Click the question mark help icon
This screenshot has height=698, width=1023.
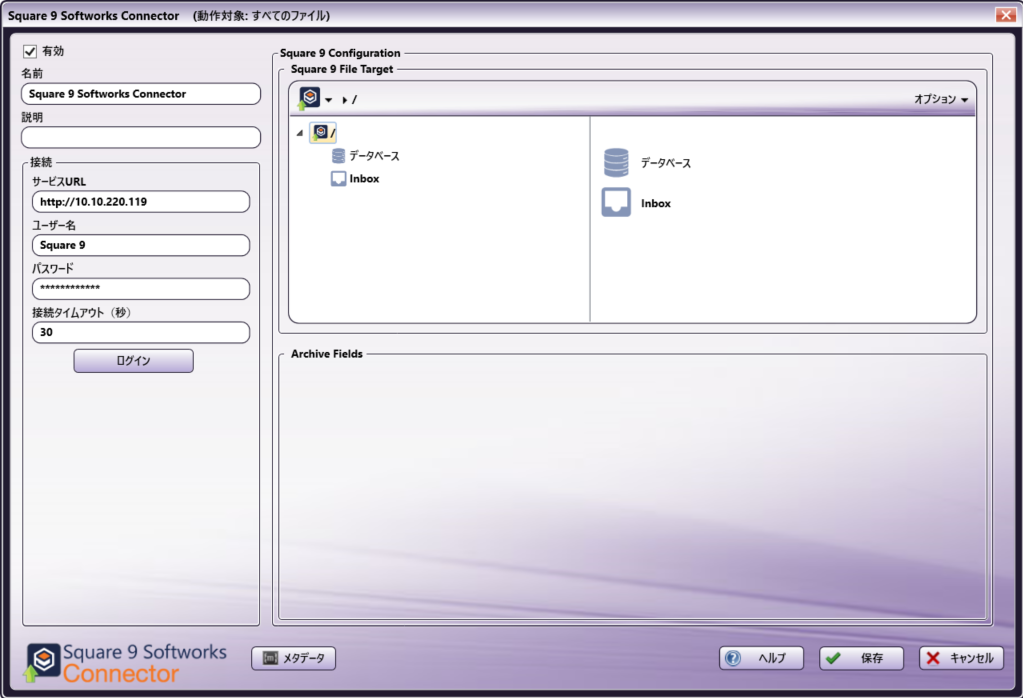[x=733, y=658]
